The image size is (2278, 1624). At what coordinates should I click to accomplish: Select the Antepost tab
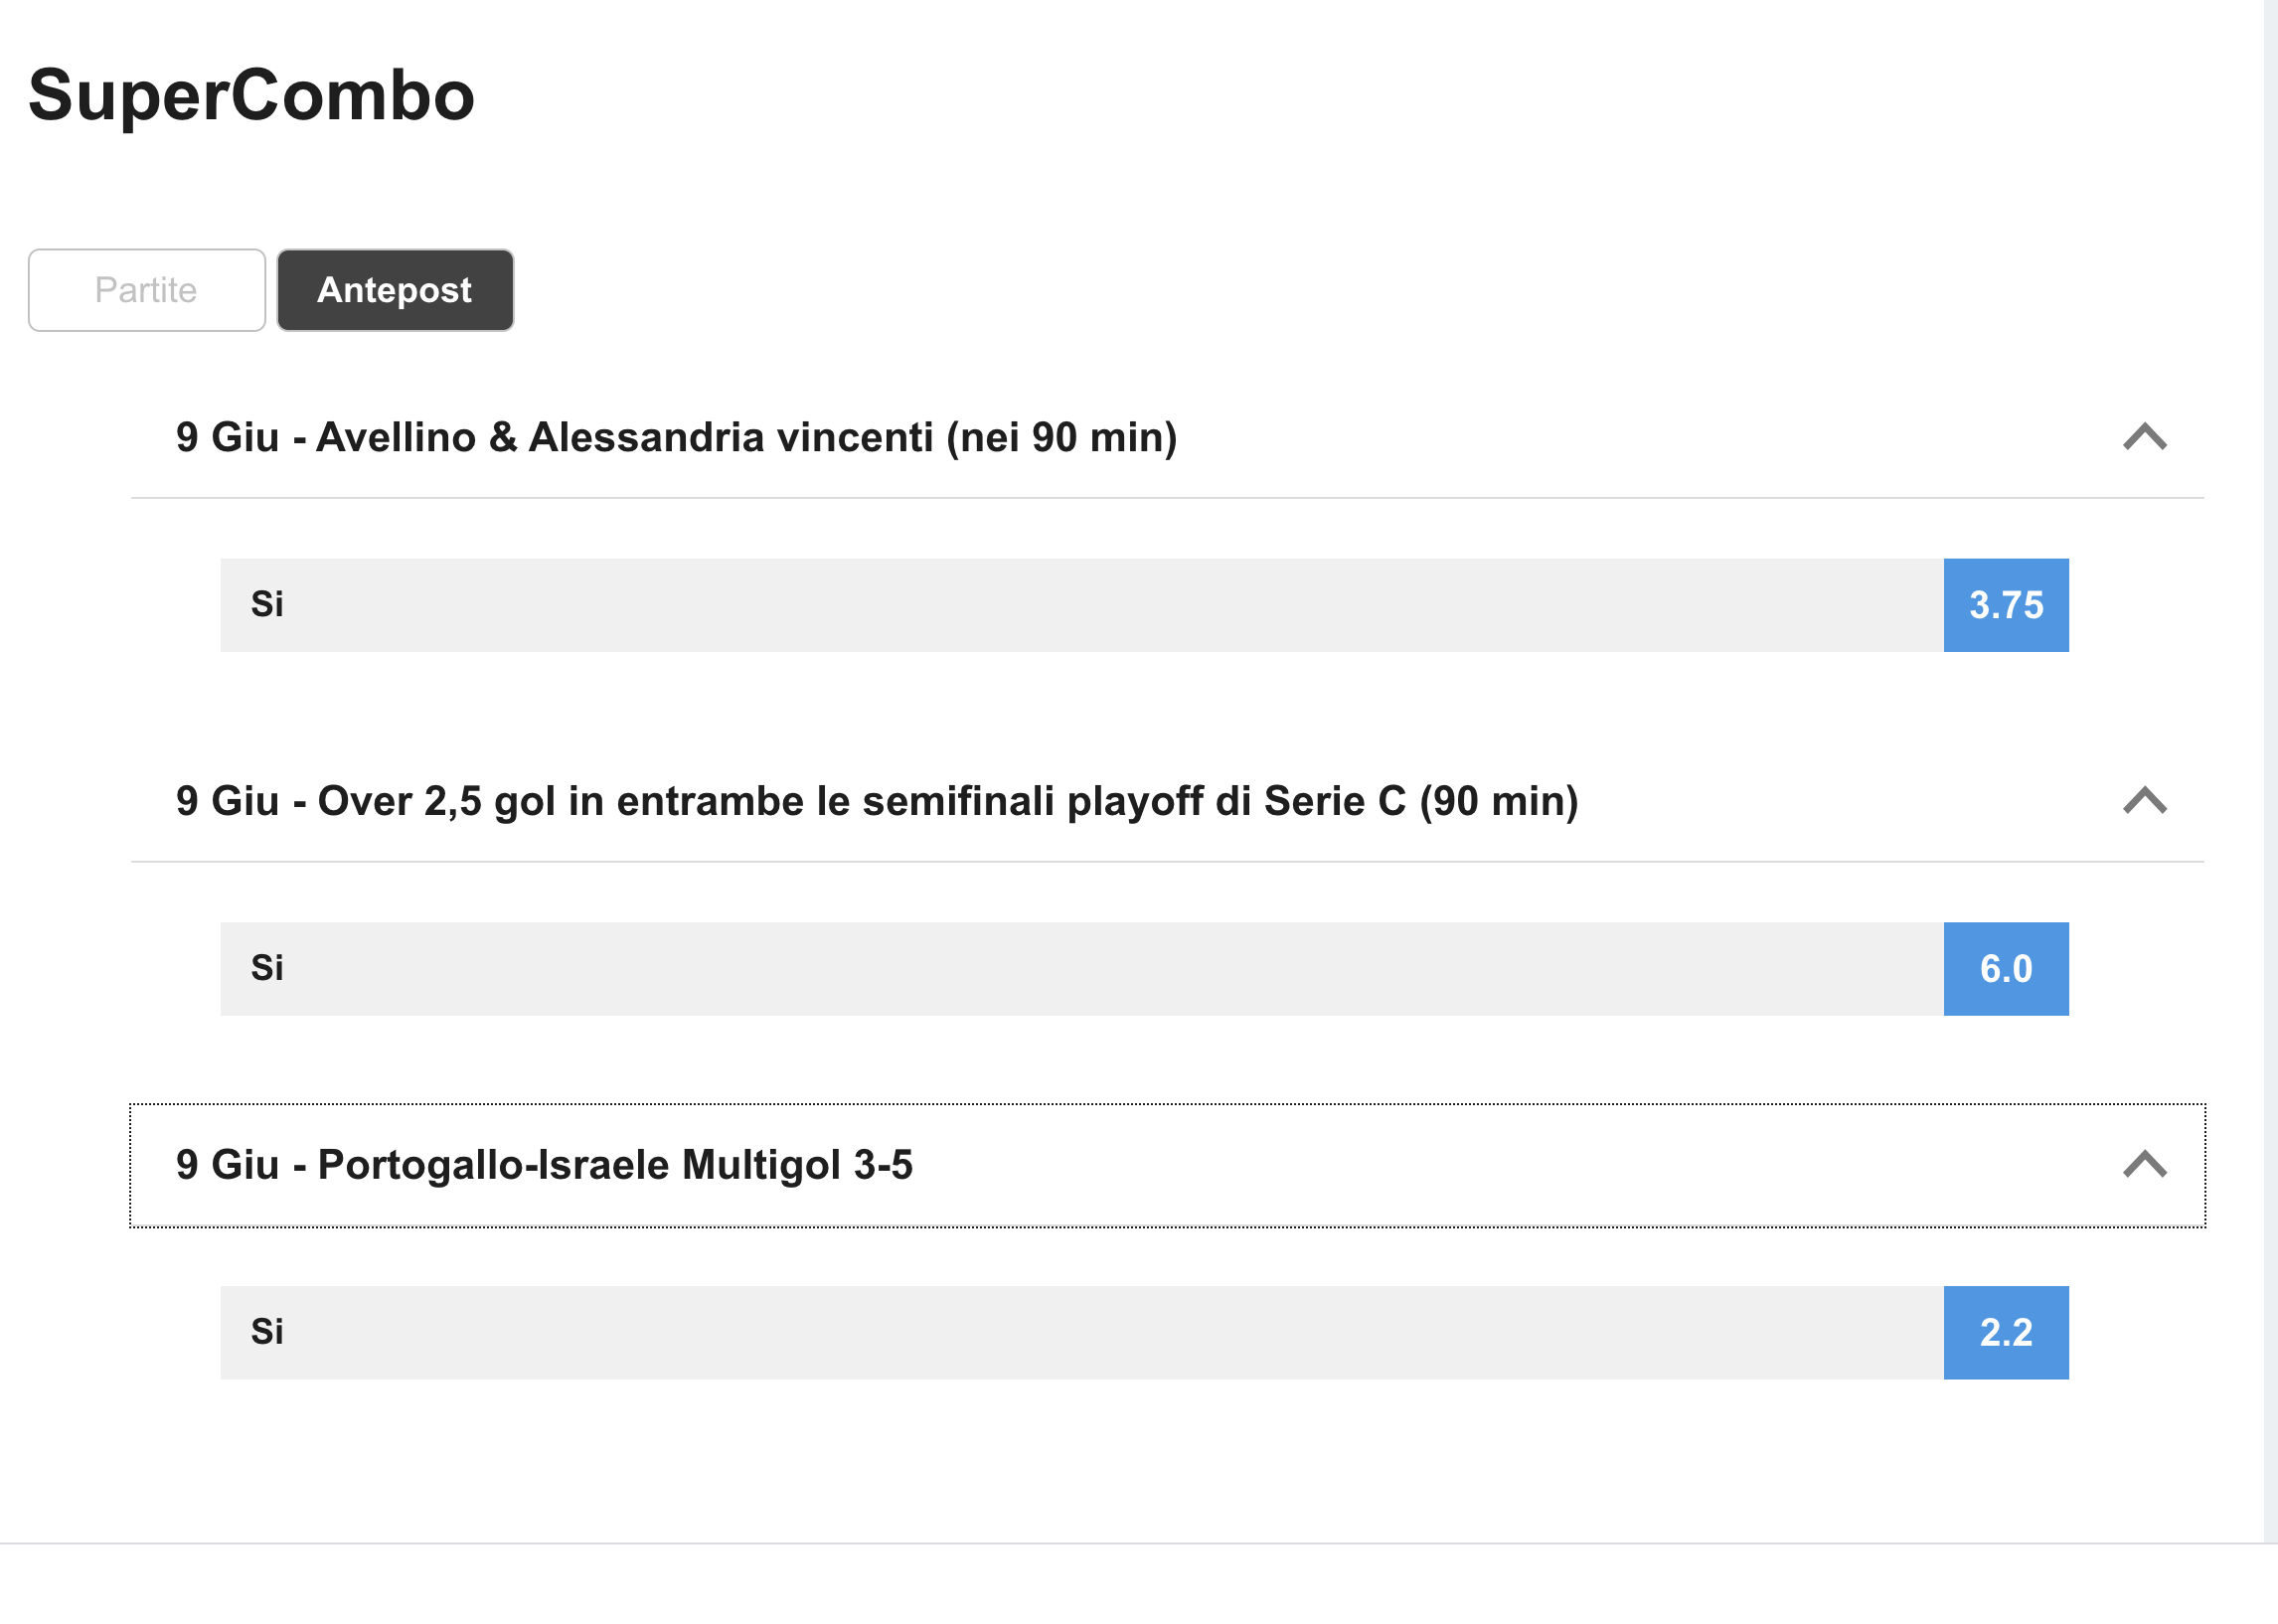395,290
